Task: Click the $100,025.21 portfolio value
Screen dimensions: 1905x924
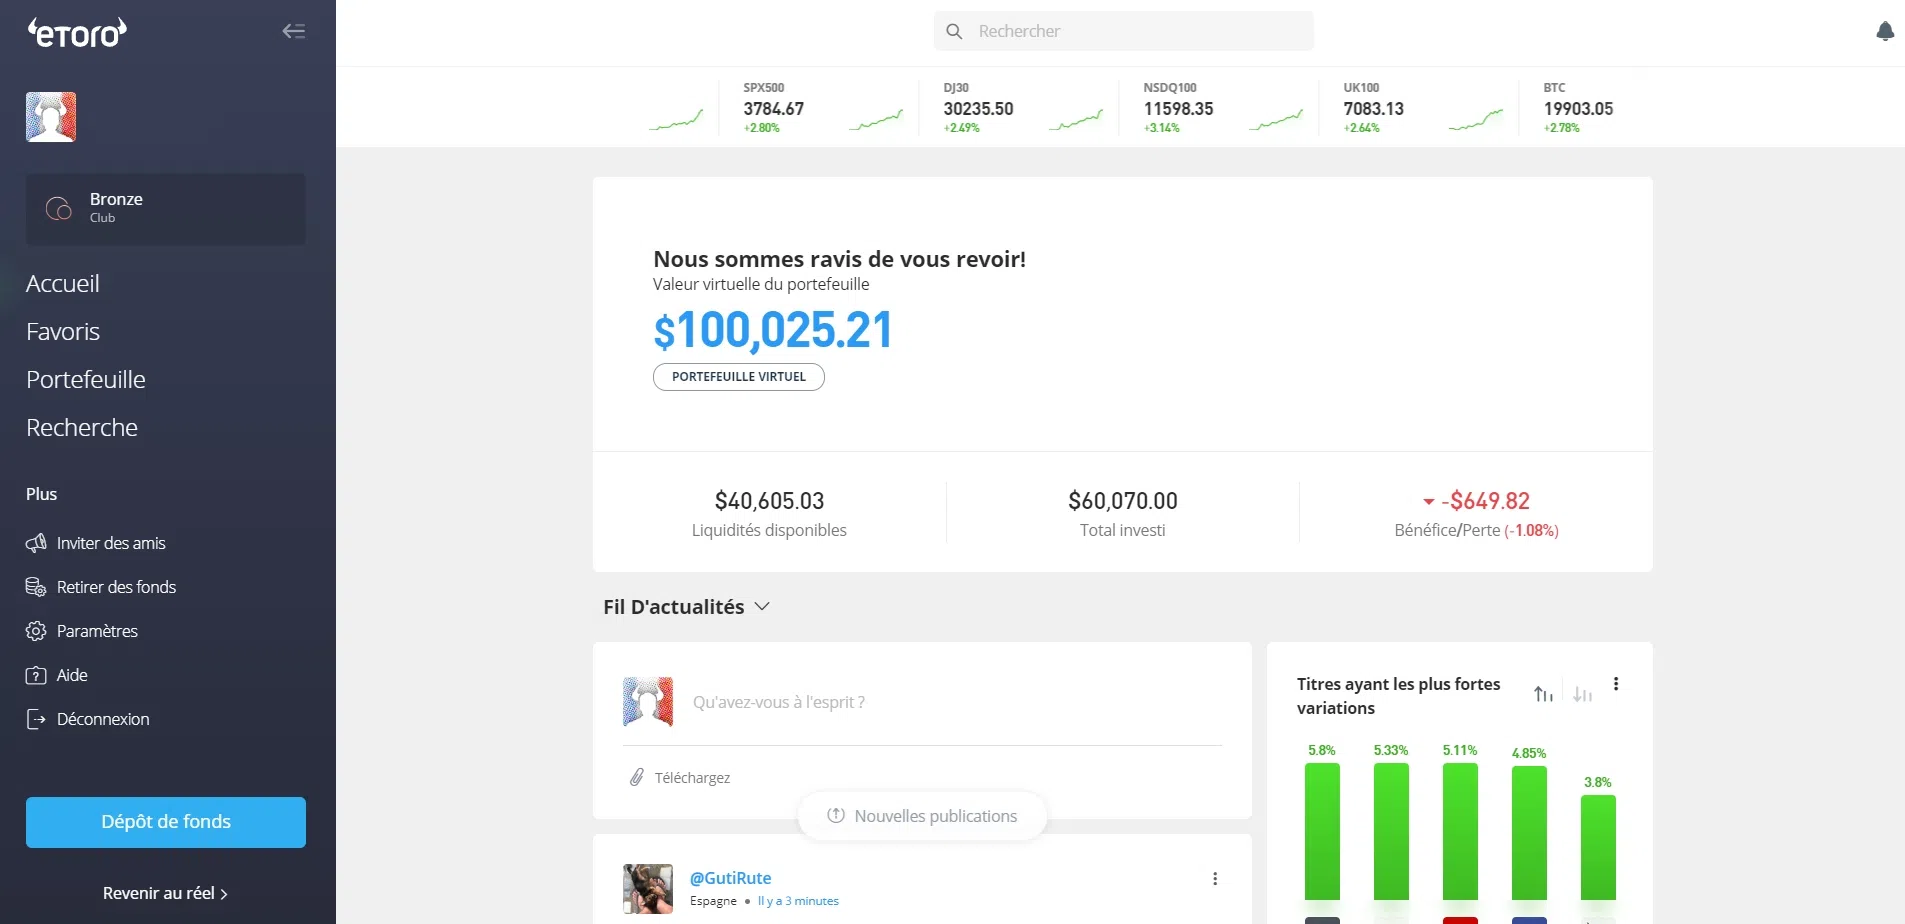Action: coord(773,330)
